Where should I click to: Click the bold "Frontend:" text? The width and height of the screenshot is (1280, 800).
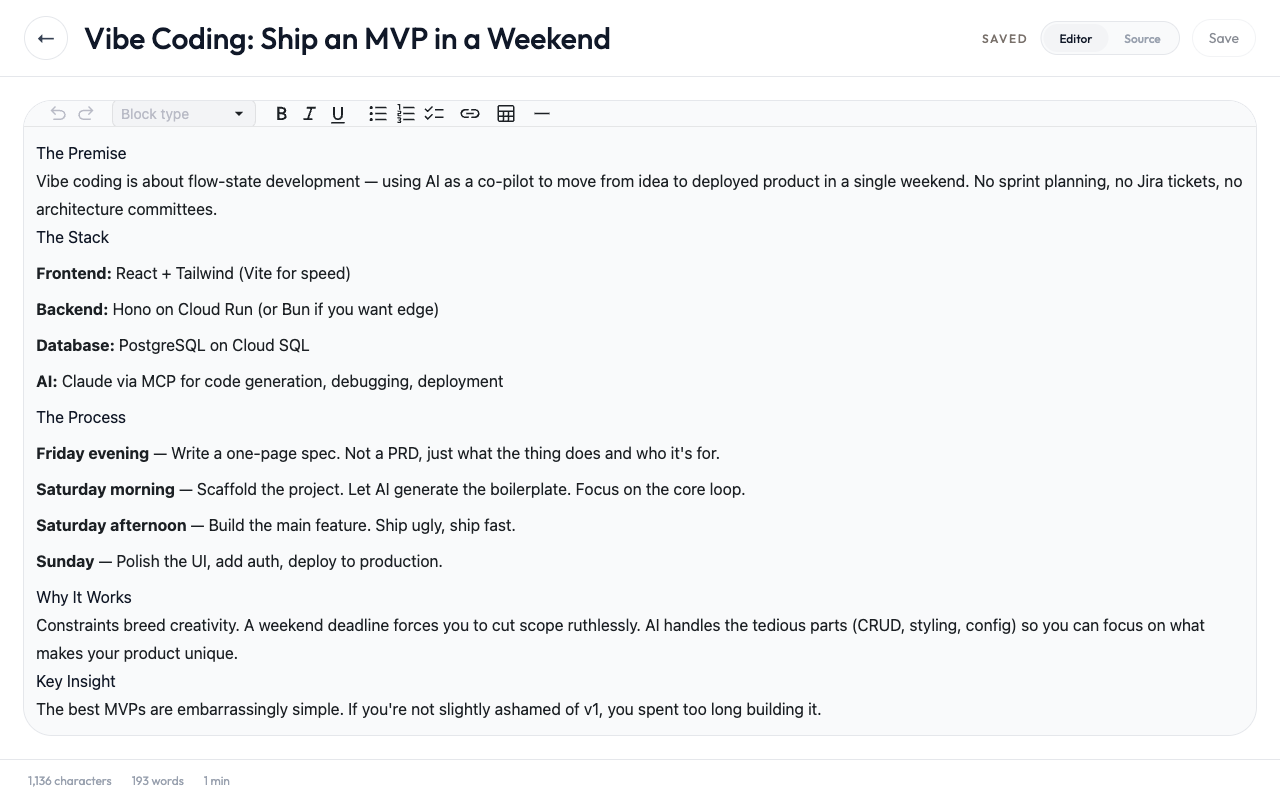74,273
